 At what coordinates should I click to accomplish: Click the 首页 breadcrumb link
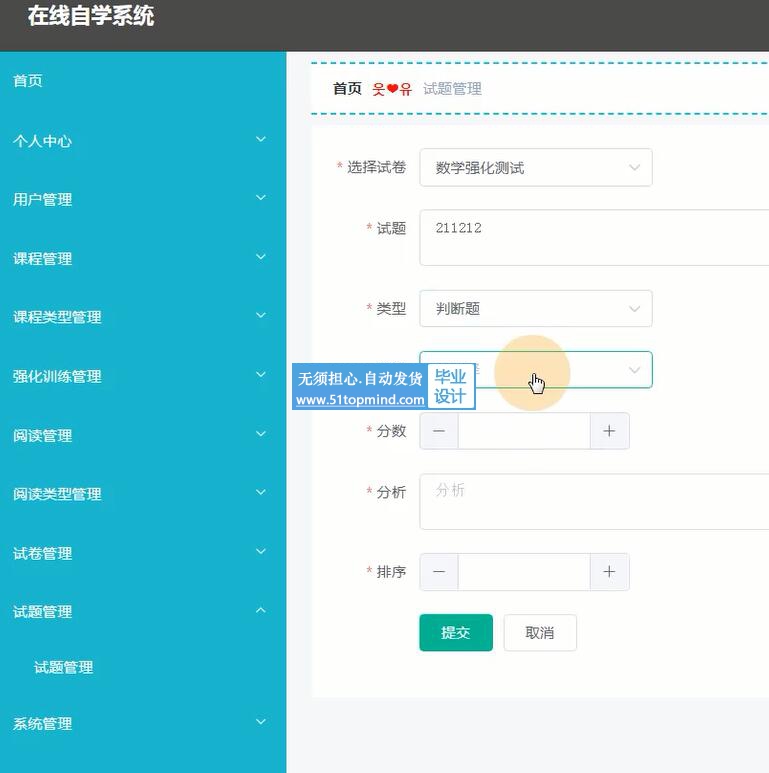click(x=347, y=89)
